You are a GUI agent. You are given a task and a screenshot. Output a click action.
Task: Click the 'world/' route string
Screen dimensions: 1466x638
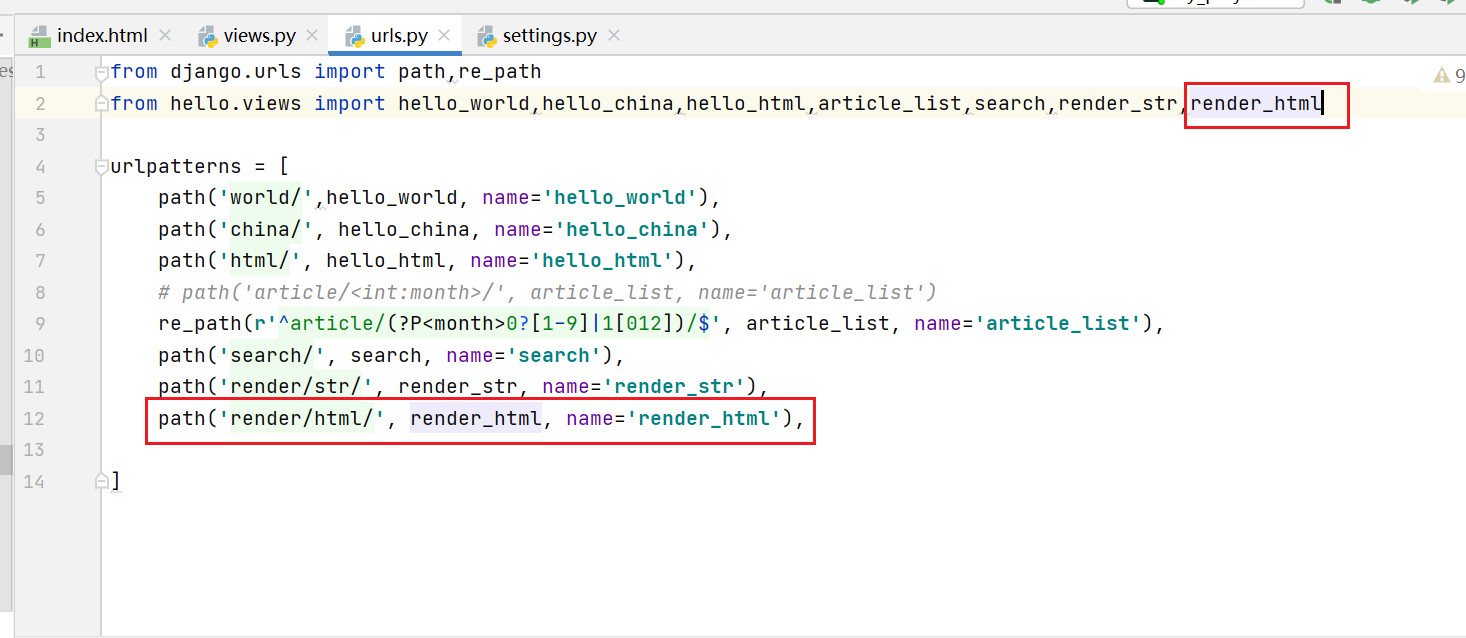[266, 198]
